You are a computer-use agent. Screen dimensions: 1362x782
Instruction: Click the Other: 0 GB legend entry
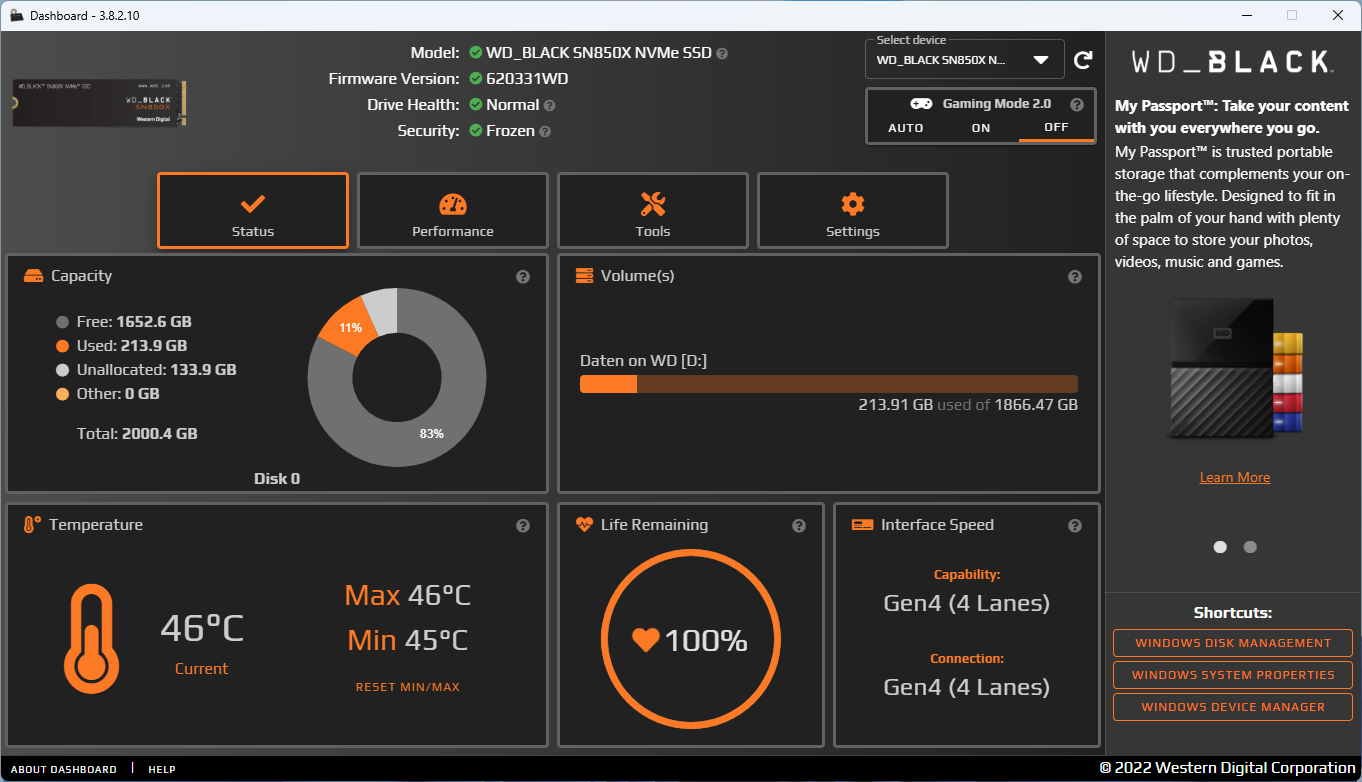pos(108,394)
